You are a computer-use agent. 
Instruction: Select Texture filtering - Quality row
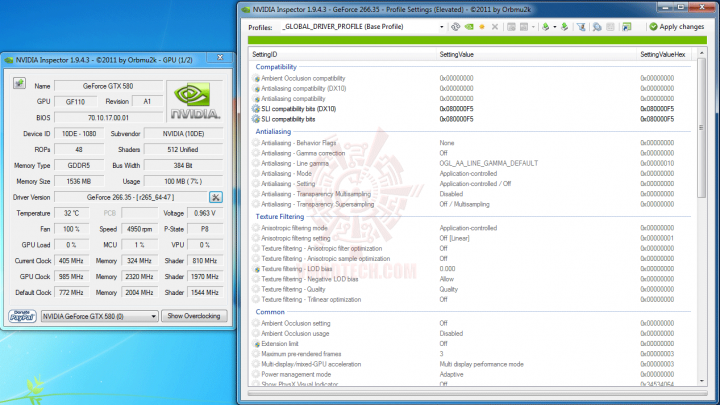pos(470,289)
